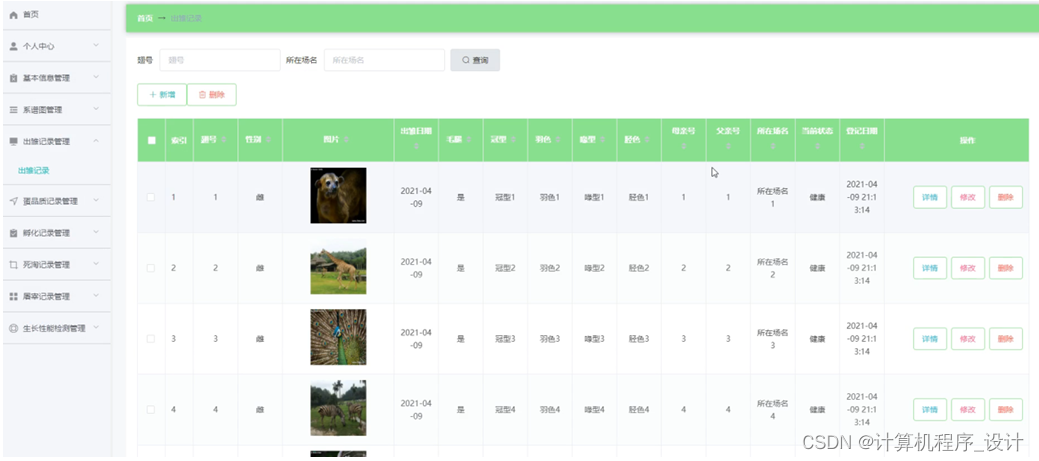
Task: Sort by the 图片 column sort arrows
Action: [347, 140]
